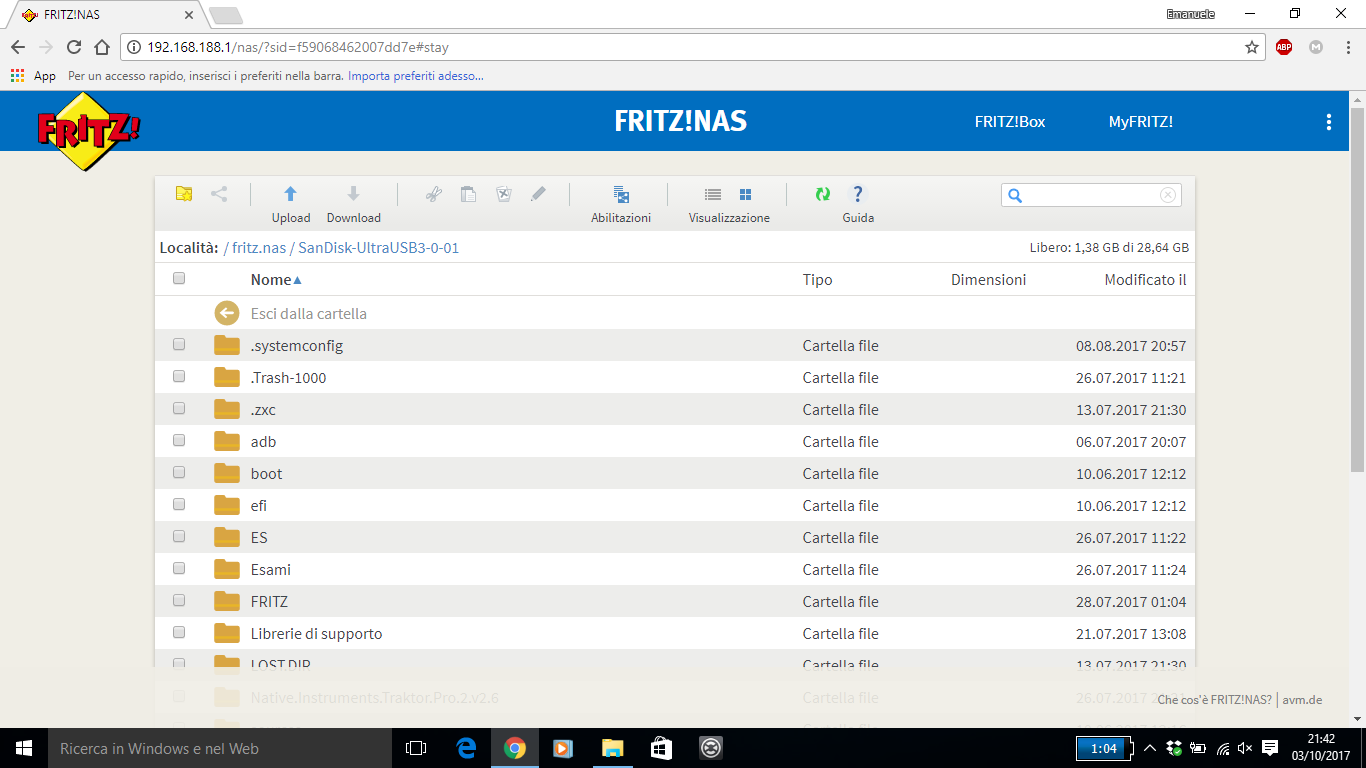Click Windows search box on taskbar
1366x768 pixels.
click(219, 748)
